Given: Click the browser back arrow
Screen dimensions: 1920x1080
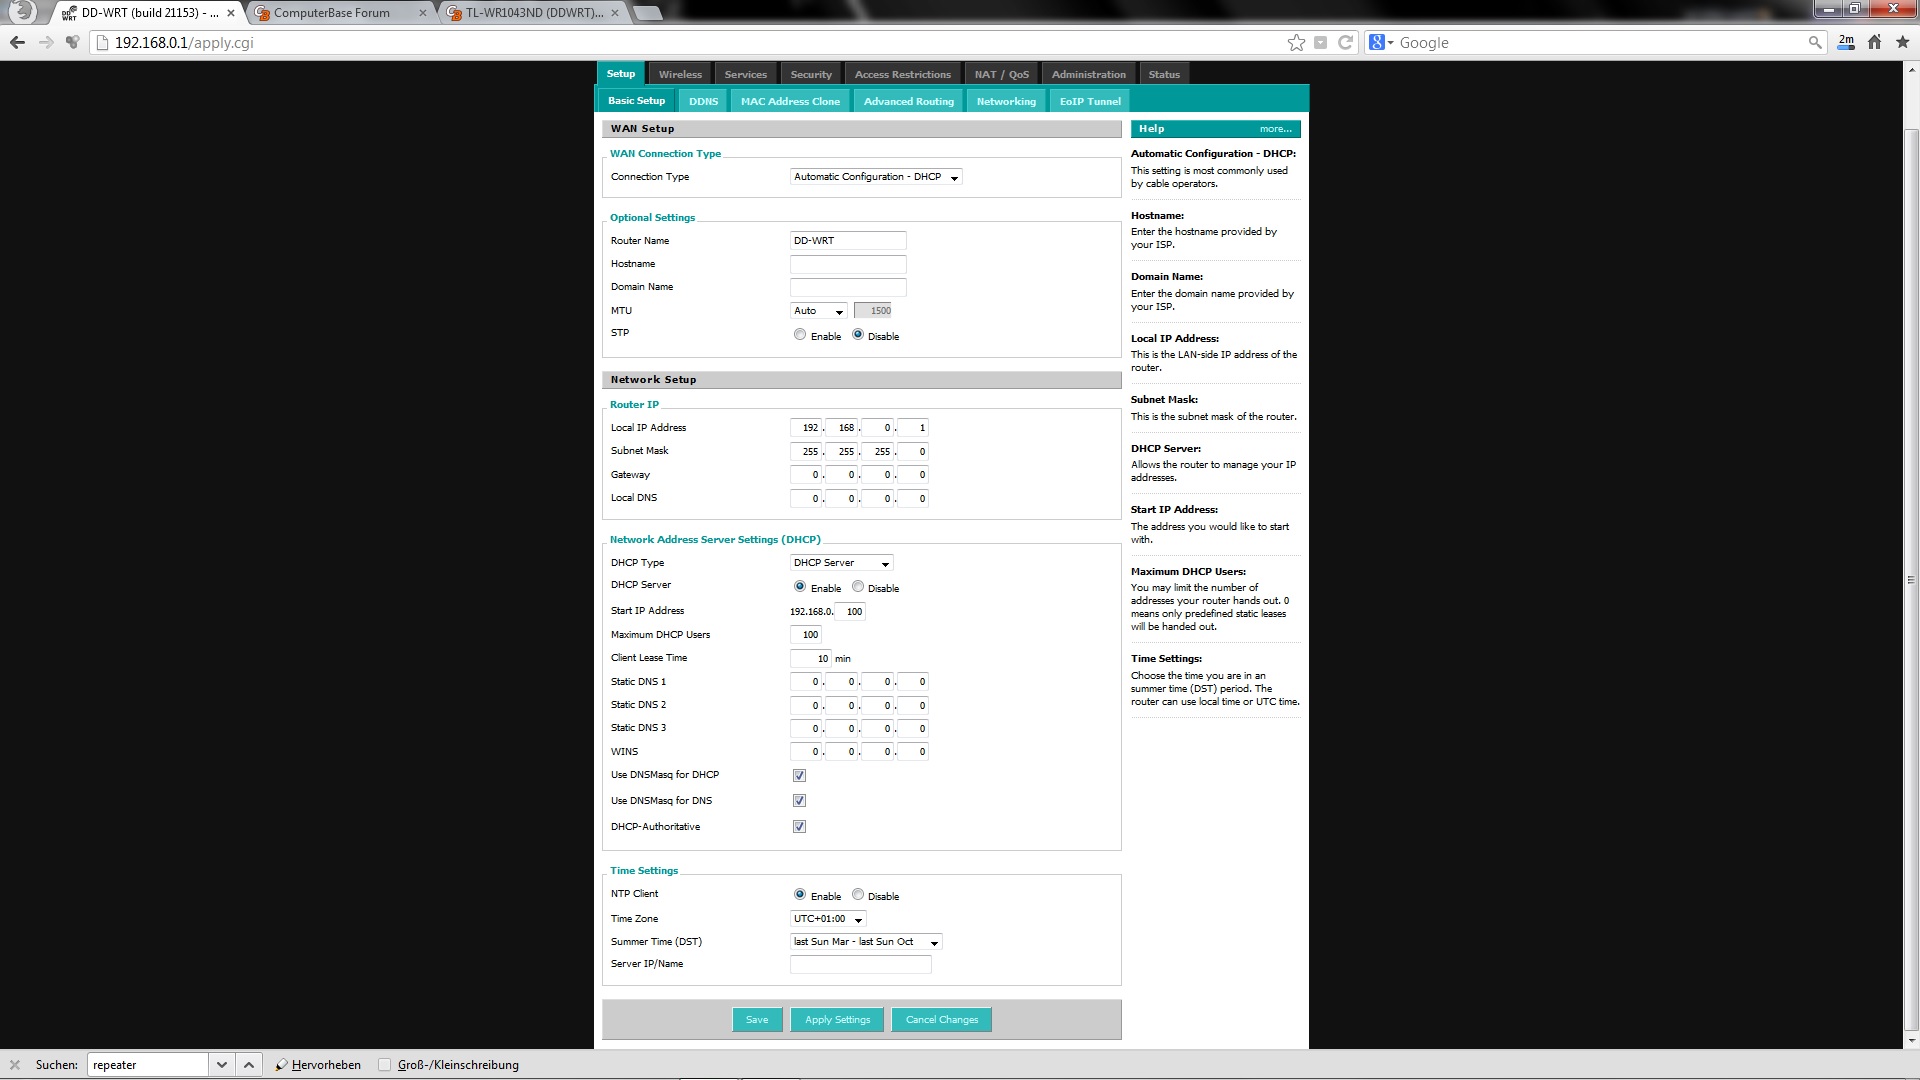Looking at the screenshot, I should tap(17, 42).
